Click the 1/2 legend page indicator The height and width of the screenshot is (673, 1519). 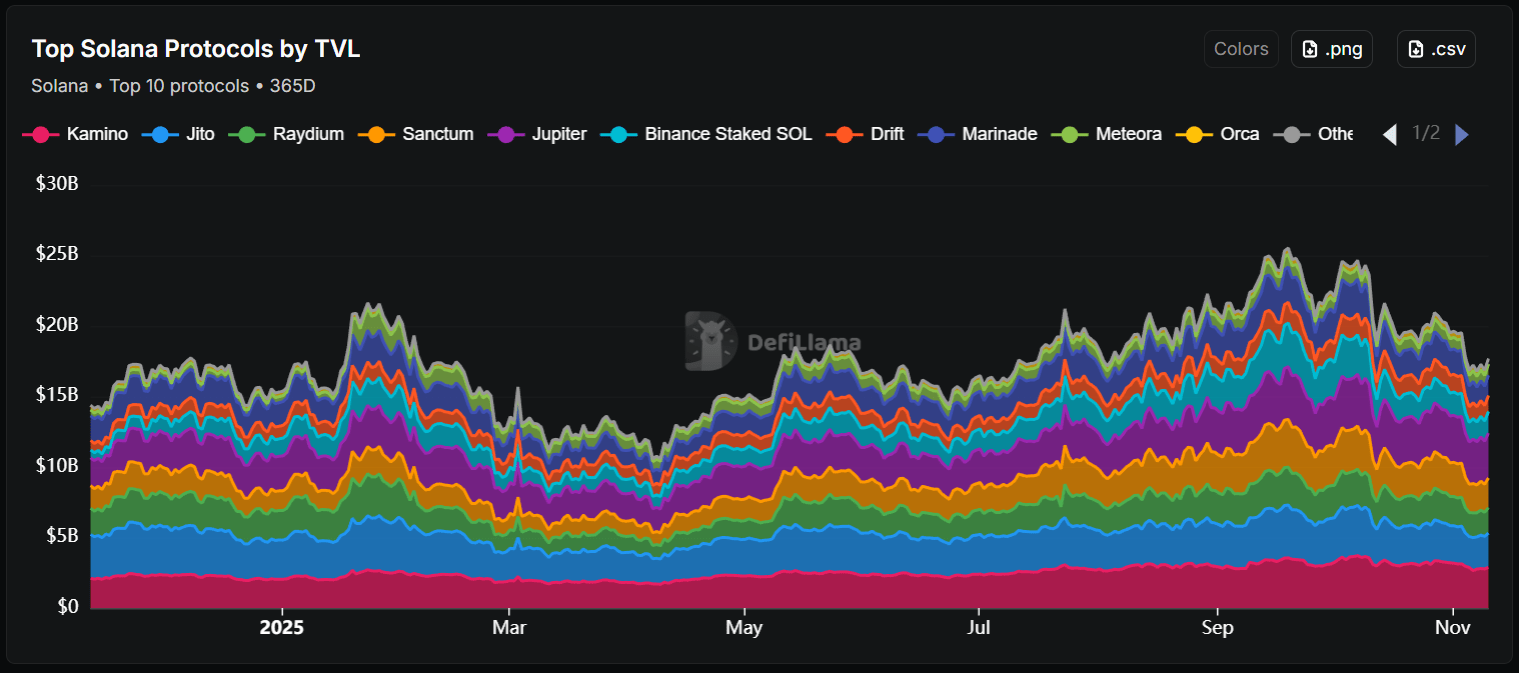(x=1426, y=133)
